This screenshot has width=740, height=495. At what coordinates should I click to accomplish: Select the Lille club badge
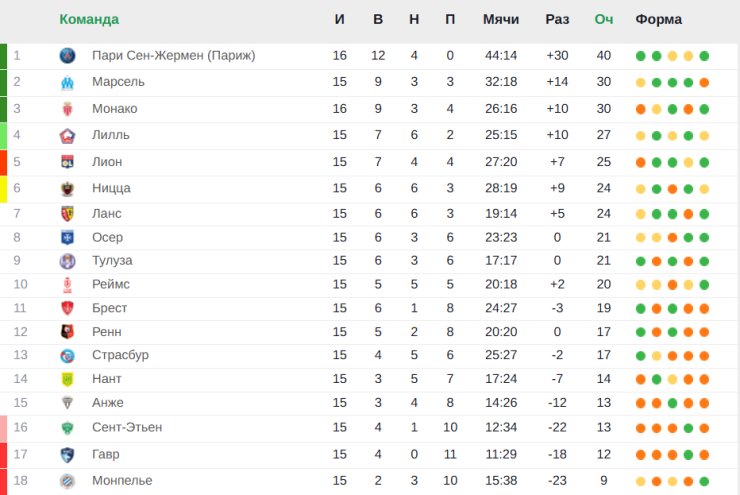[67, 136]
